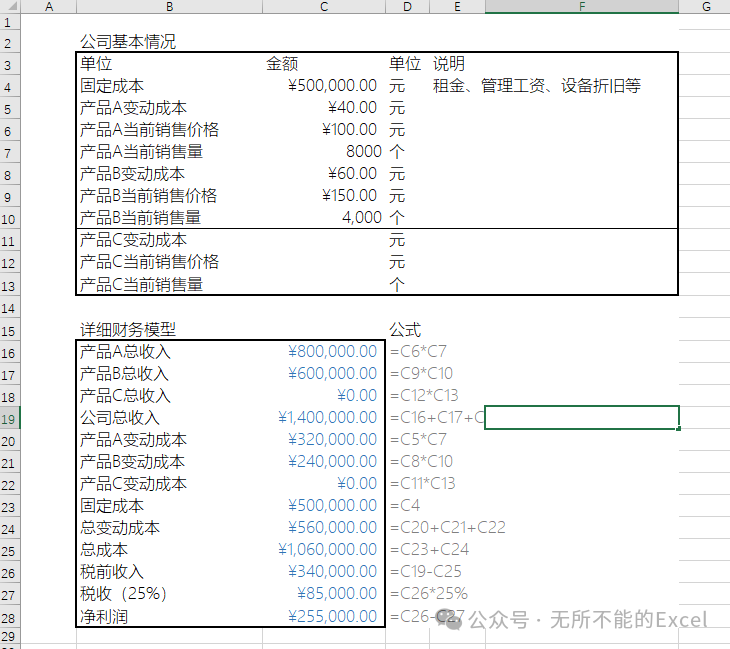Viewport: 730px width, 649px height.
Task: Select column header D
Action: [x=407, y=7]
